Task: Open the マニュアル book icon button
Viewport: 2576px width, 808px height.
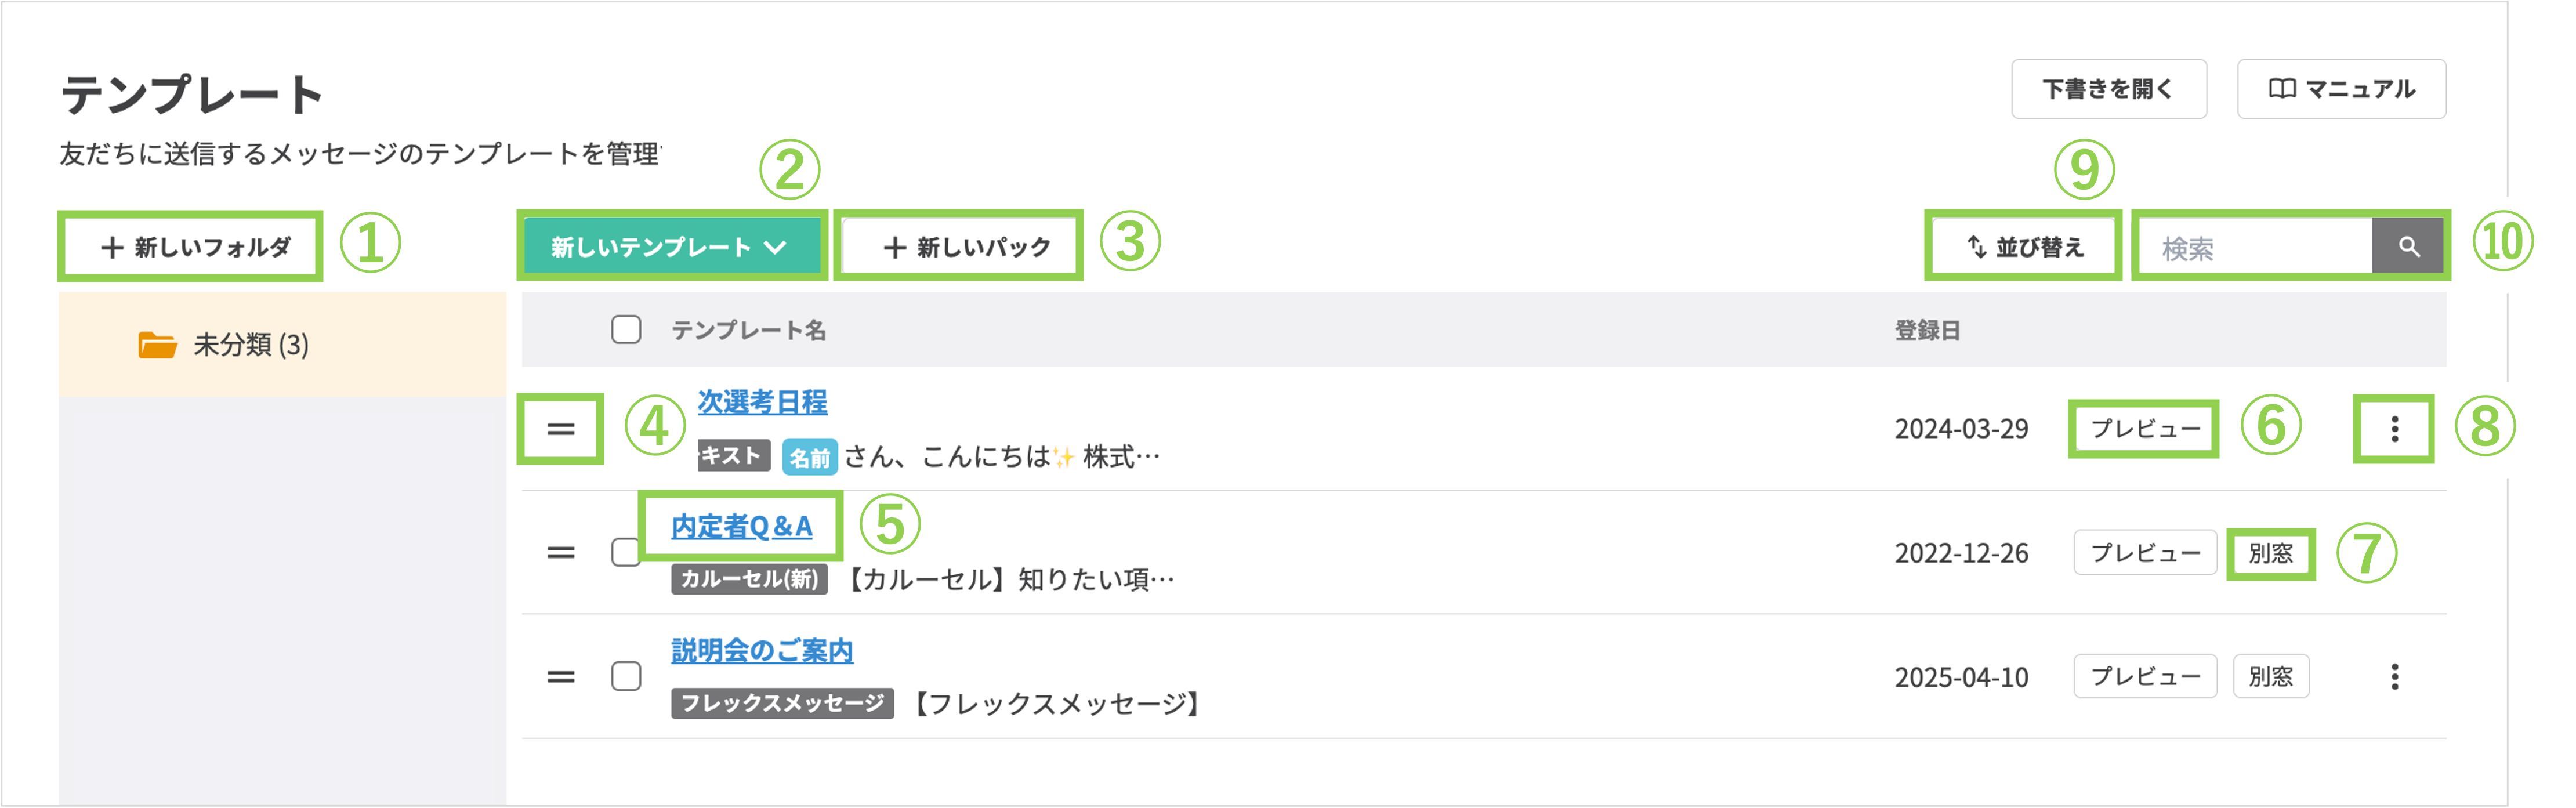Action: click(2341, 89)
